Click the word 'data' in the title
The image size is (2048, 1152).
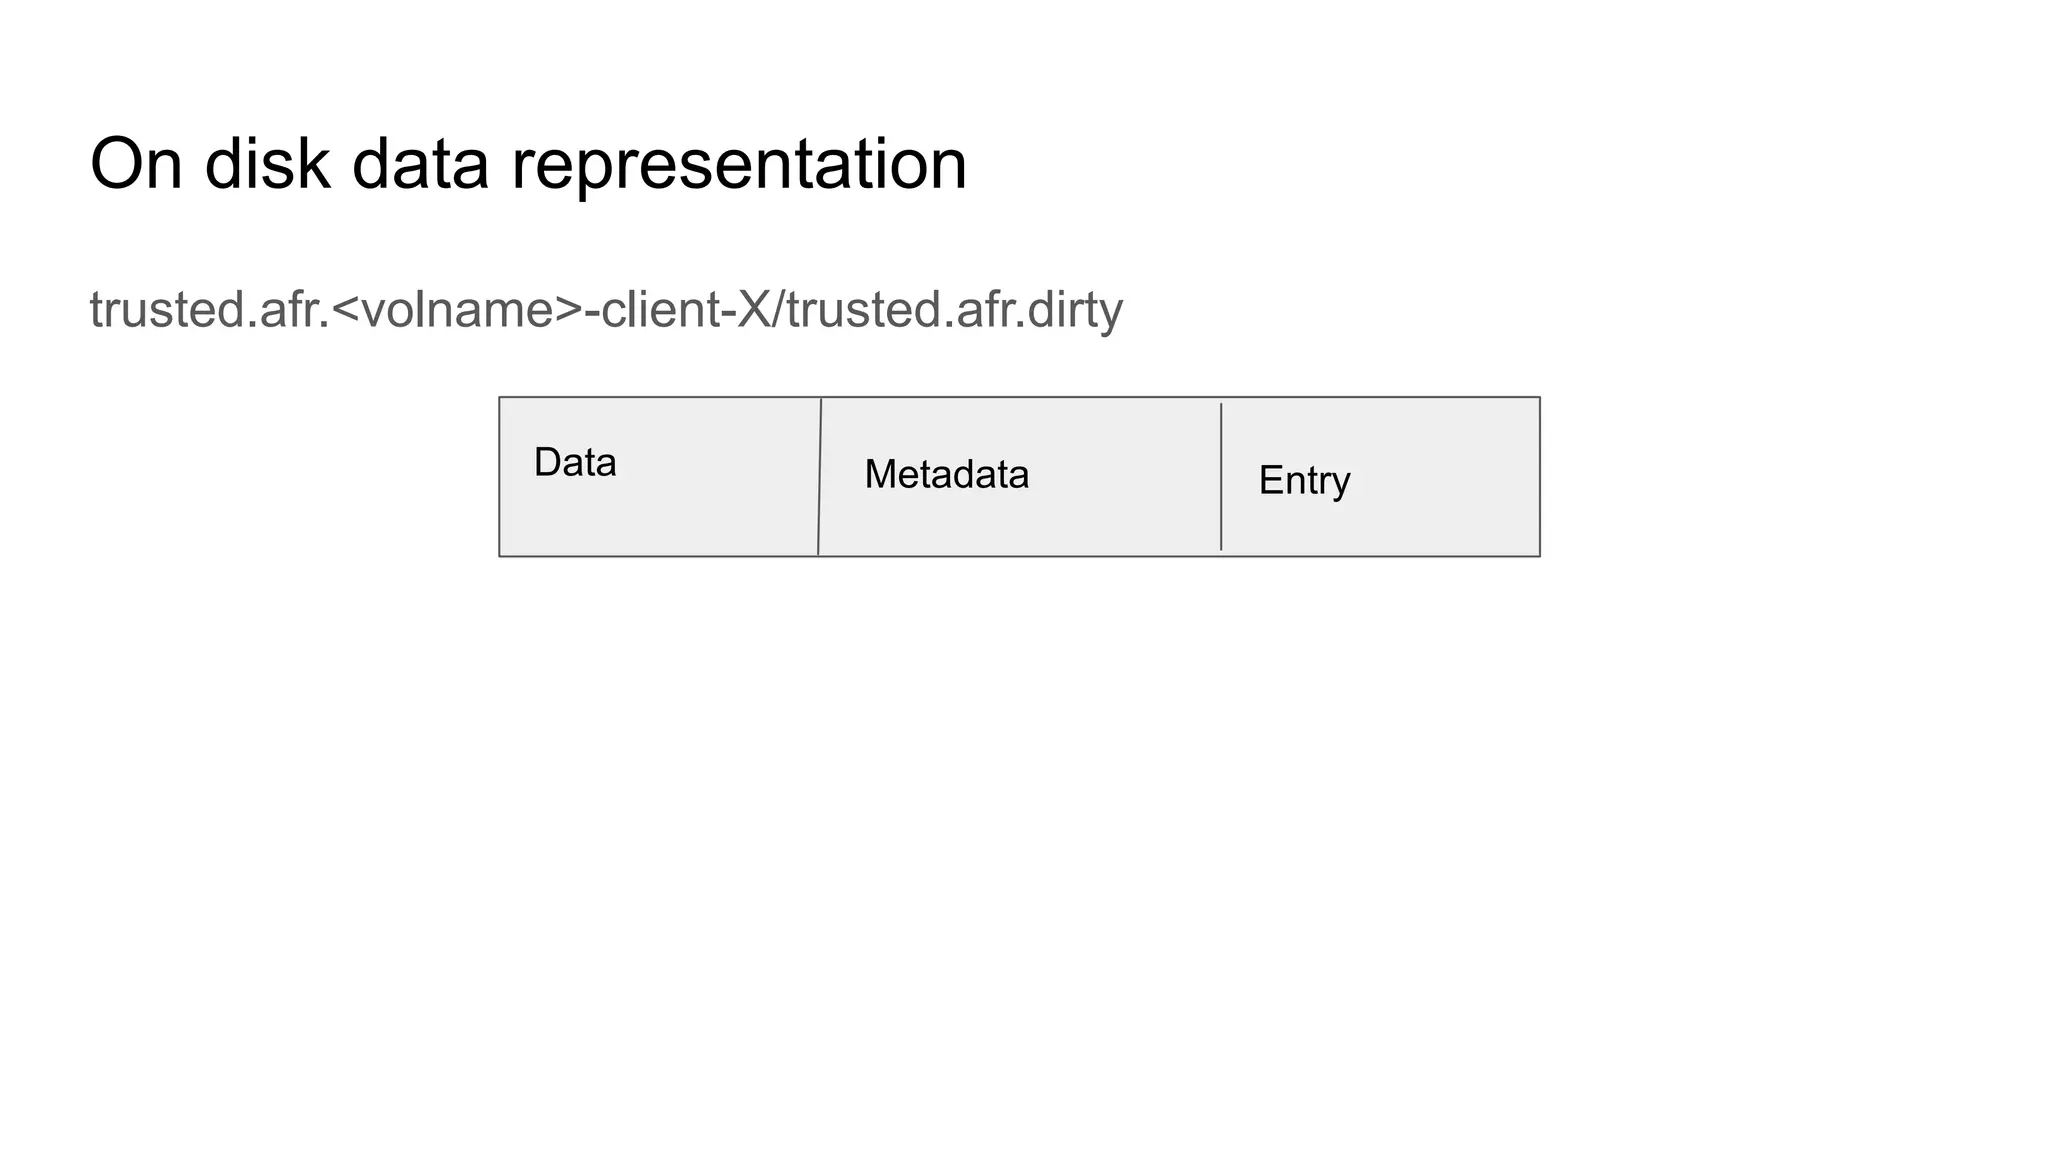(421, 164)
